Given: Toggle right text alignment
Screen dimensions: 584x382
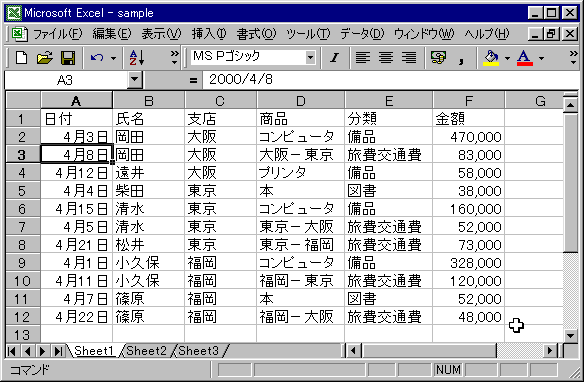Looking at the screenshot, I should (x=409, y=58).
